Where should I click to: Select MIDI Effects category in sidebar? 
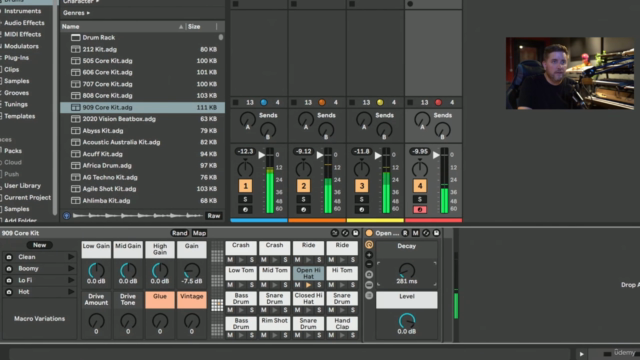click(22, 34)
